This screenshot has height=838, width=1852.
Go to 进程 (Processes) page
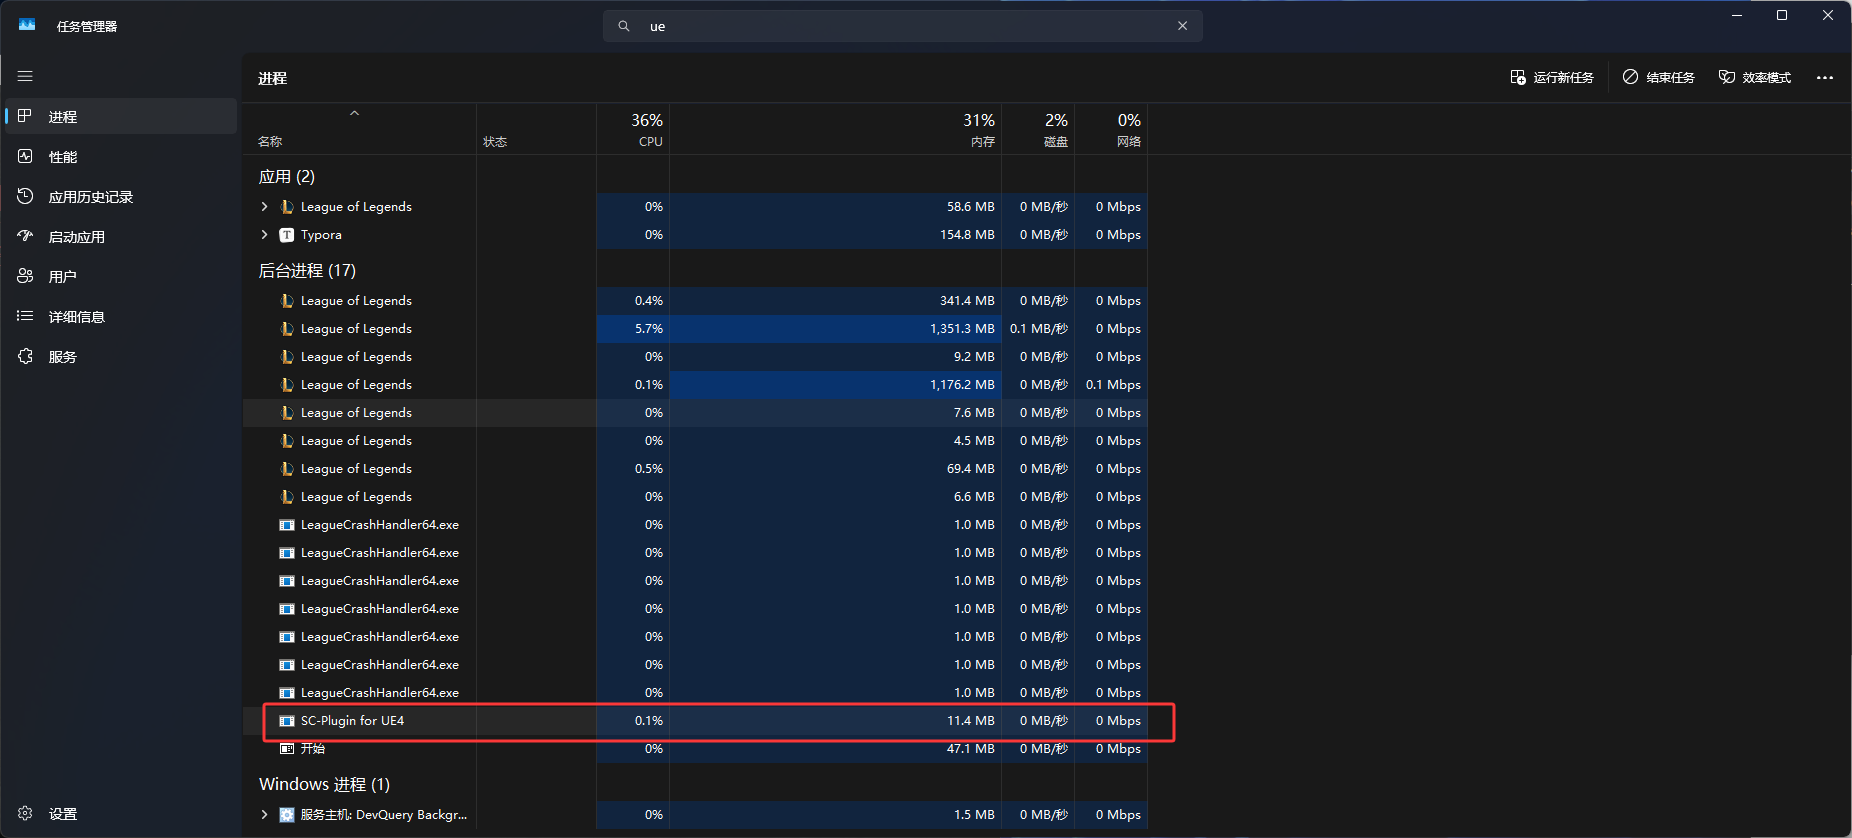click(x=121, y=116)
